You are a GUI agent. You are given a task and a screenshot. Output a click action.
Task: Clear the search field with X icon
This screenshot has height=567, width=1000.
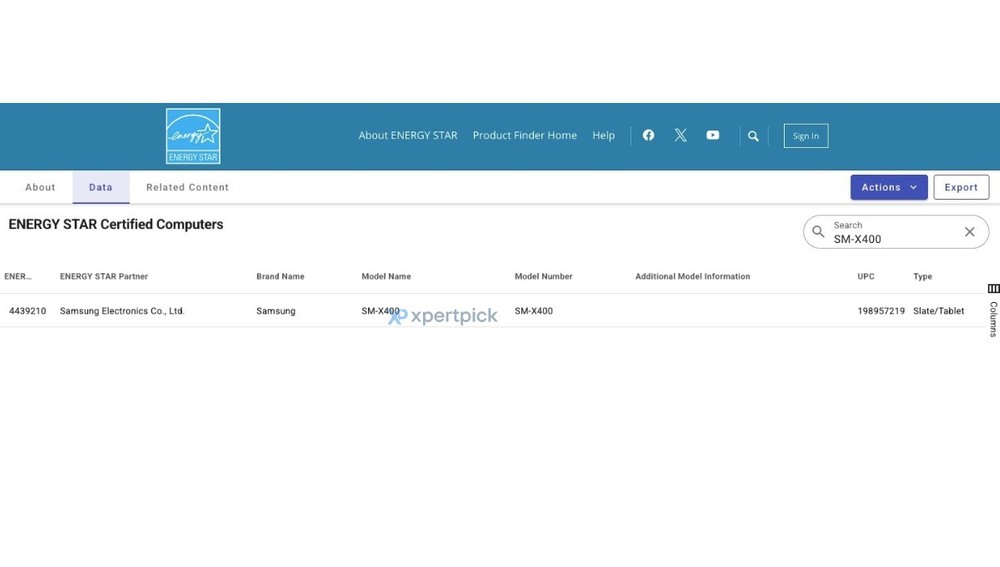pyautogui.click(x=969, y=232)
